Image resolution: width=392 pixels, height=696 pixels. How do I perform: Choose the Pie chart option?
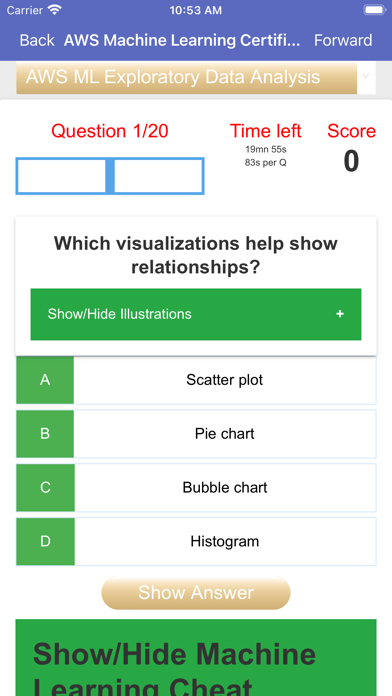pos(225,434)
